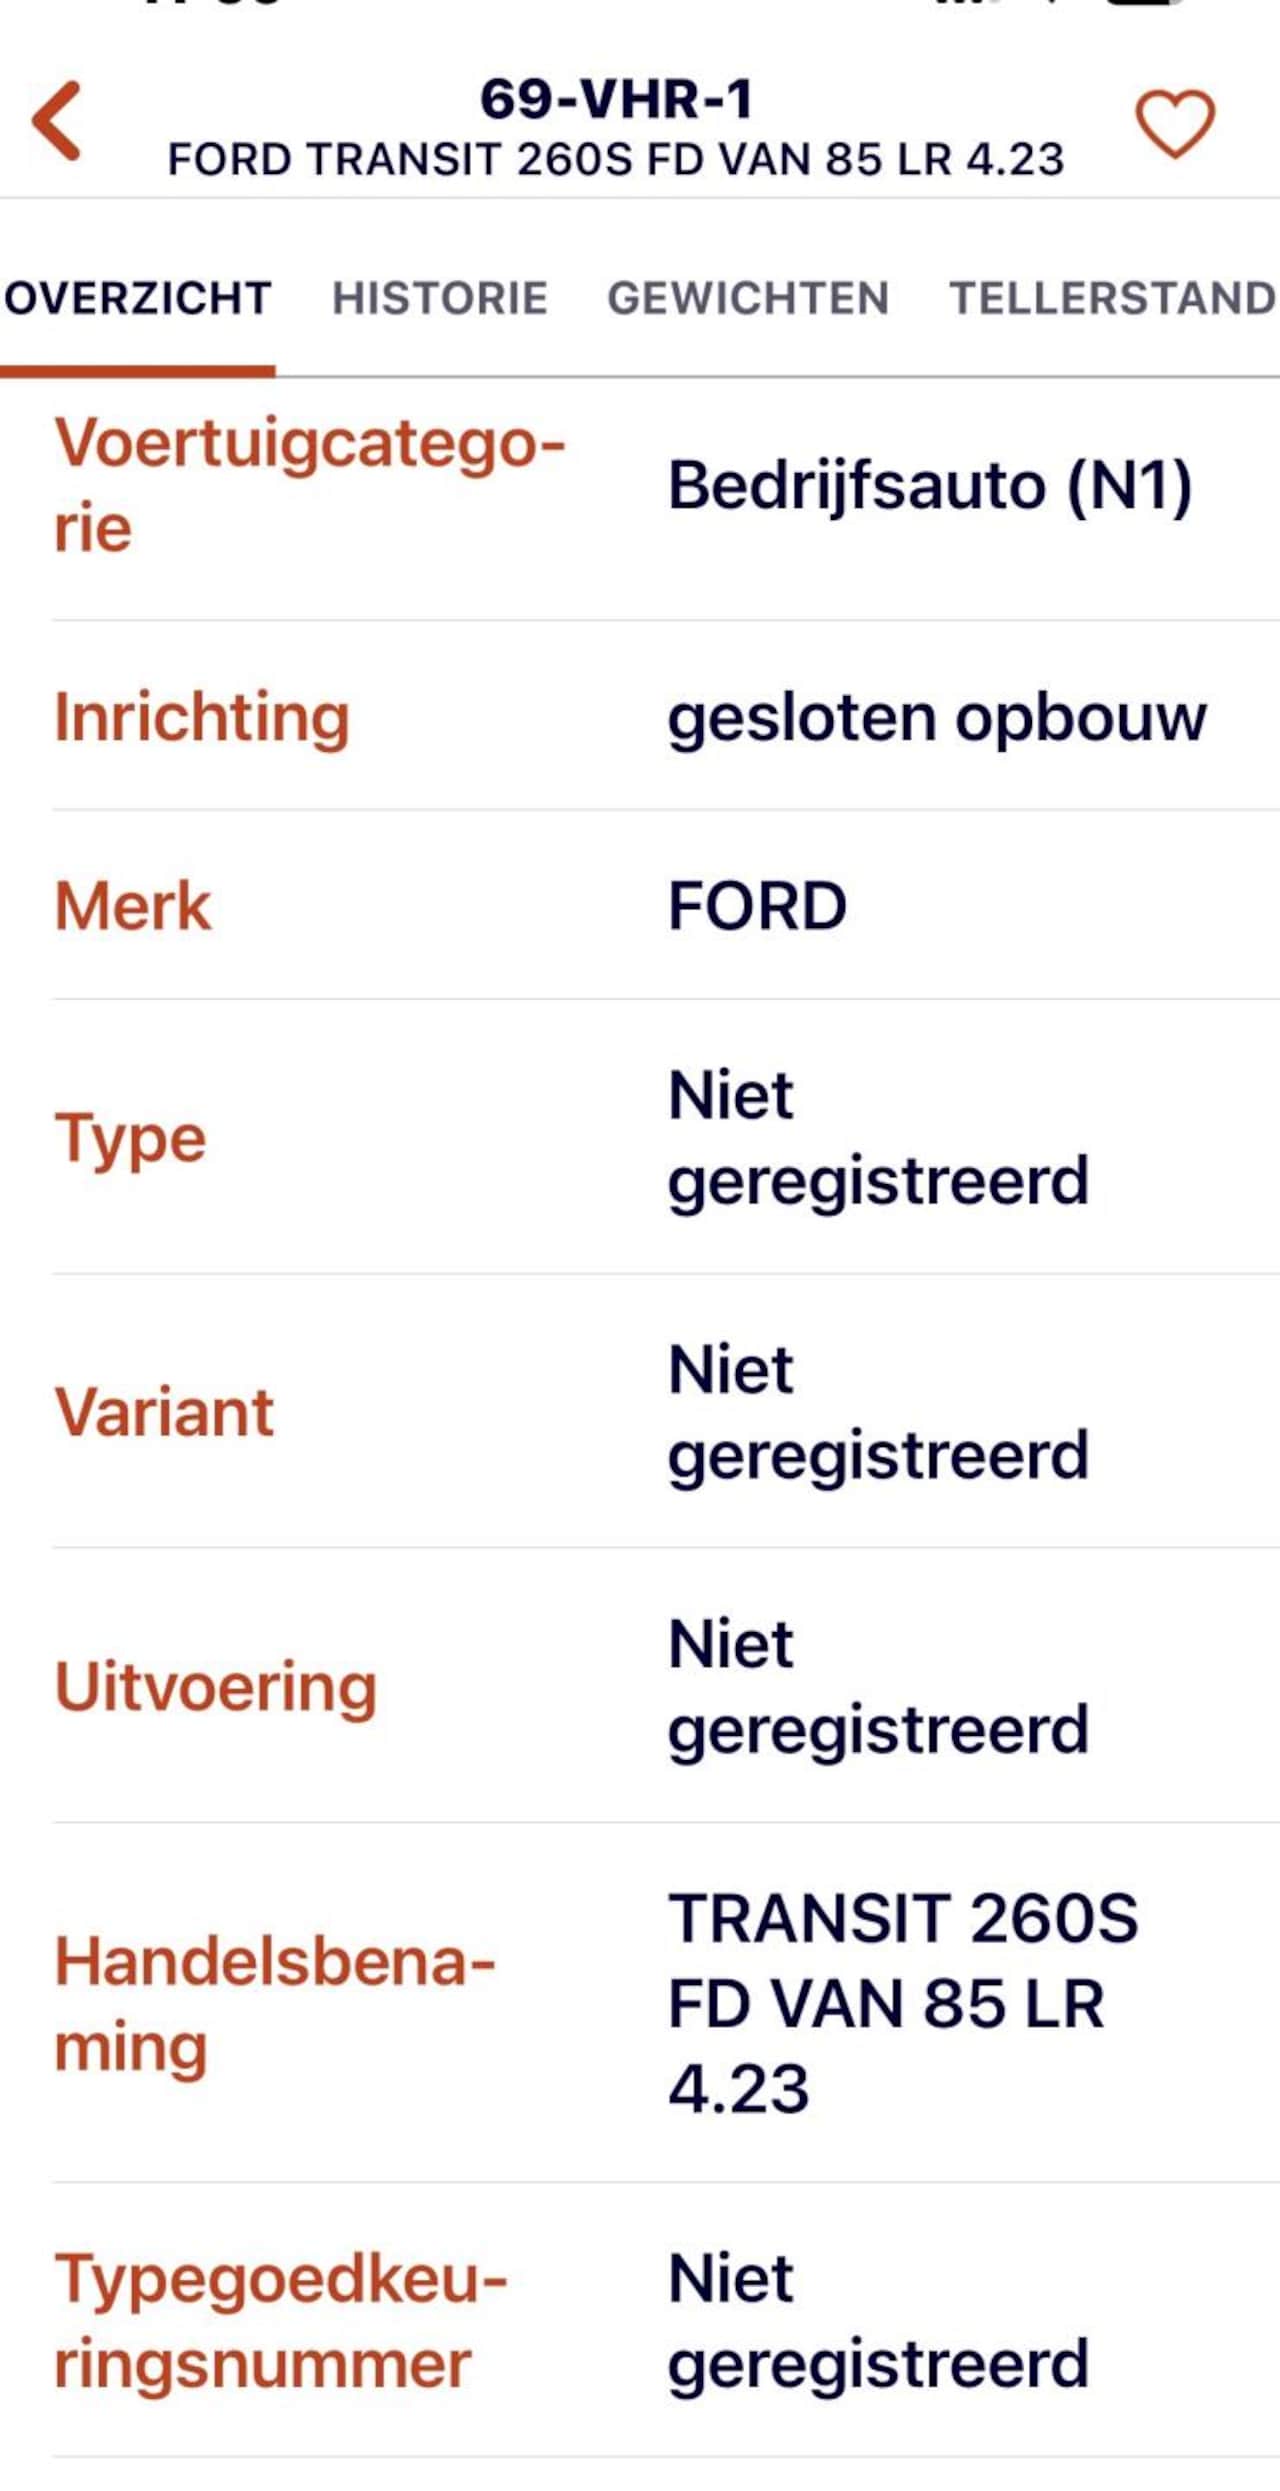Tap the heart favorite icon

(x=1174, y=124)
